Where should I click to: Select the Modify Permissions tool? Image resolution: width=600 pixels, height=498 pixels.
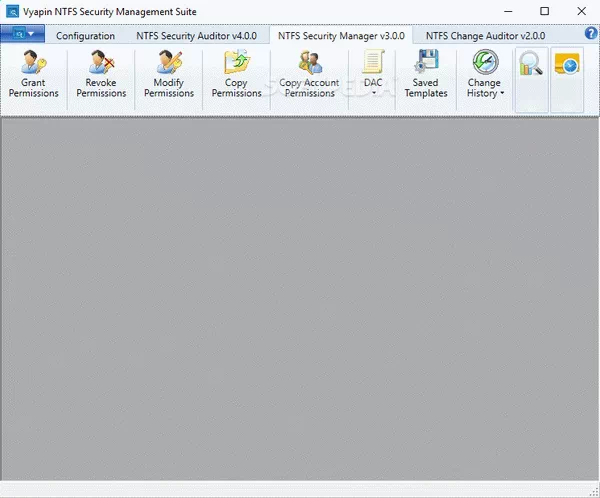click(169, 75)
